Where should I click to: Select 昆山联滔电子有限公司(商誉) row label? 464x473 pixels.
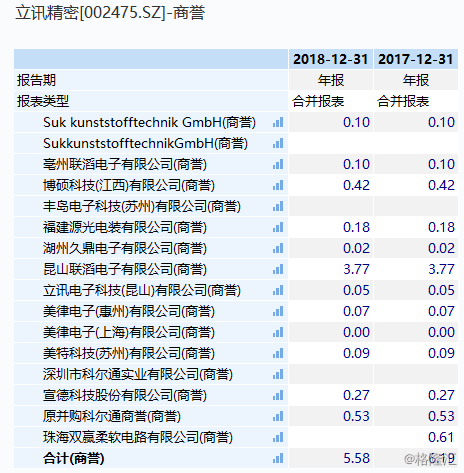[125, 269]
